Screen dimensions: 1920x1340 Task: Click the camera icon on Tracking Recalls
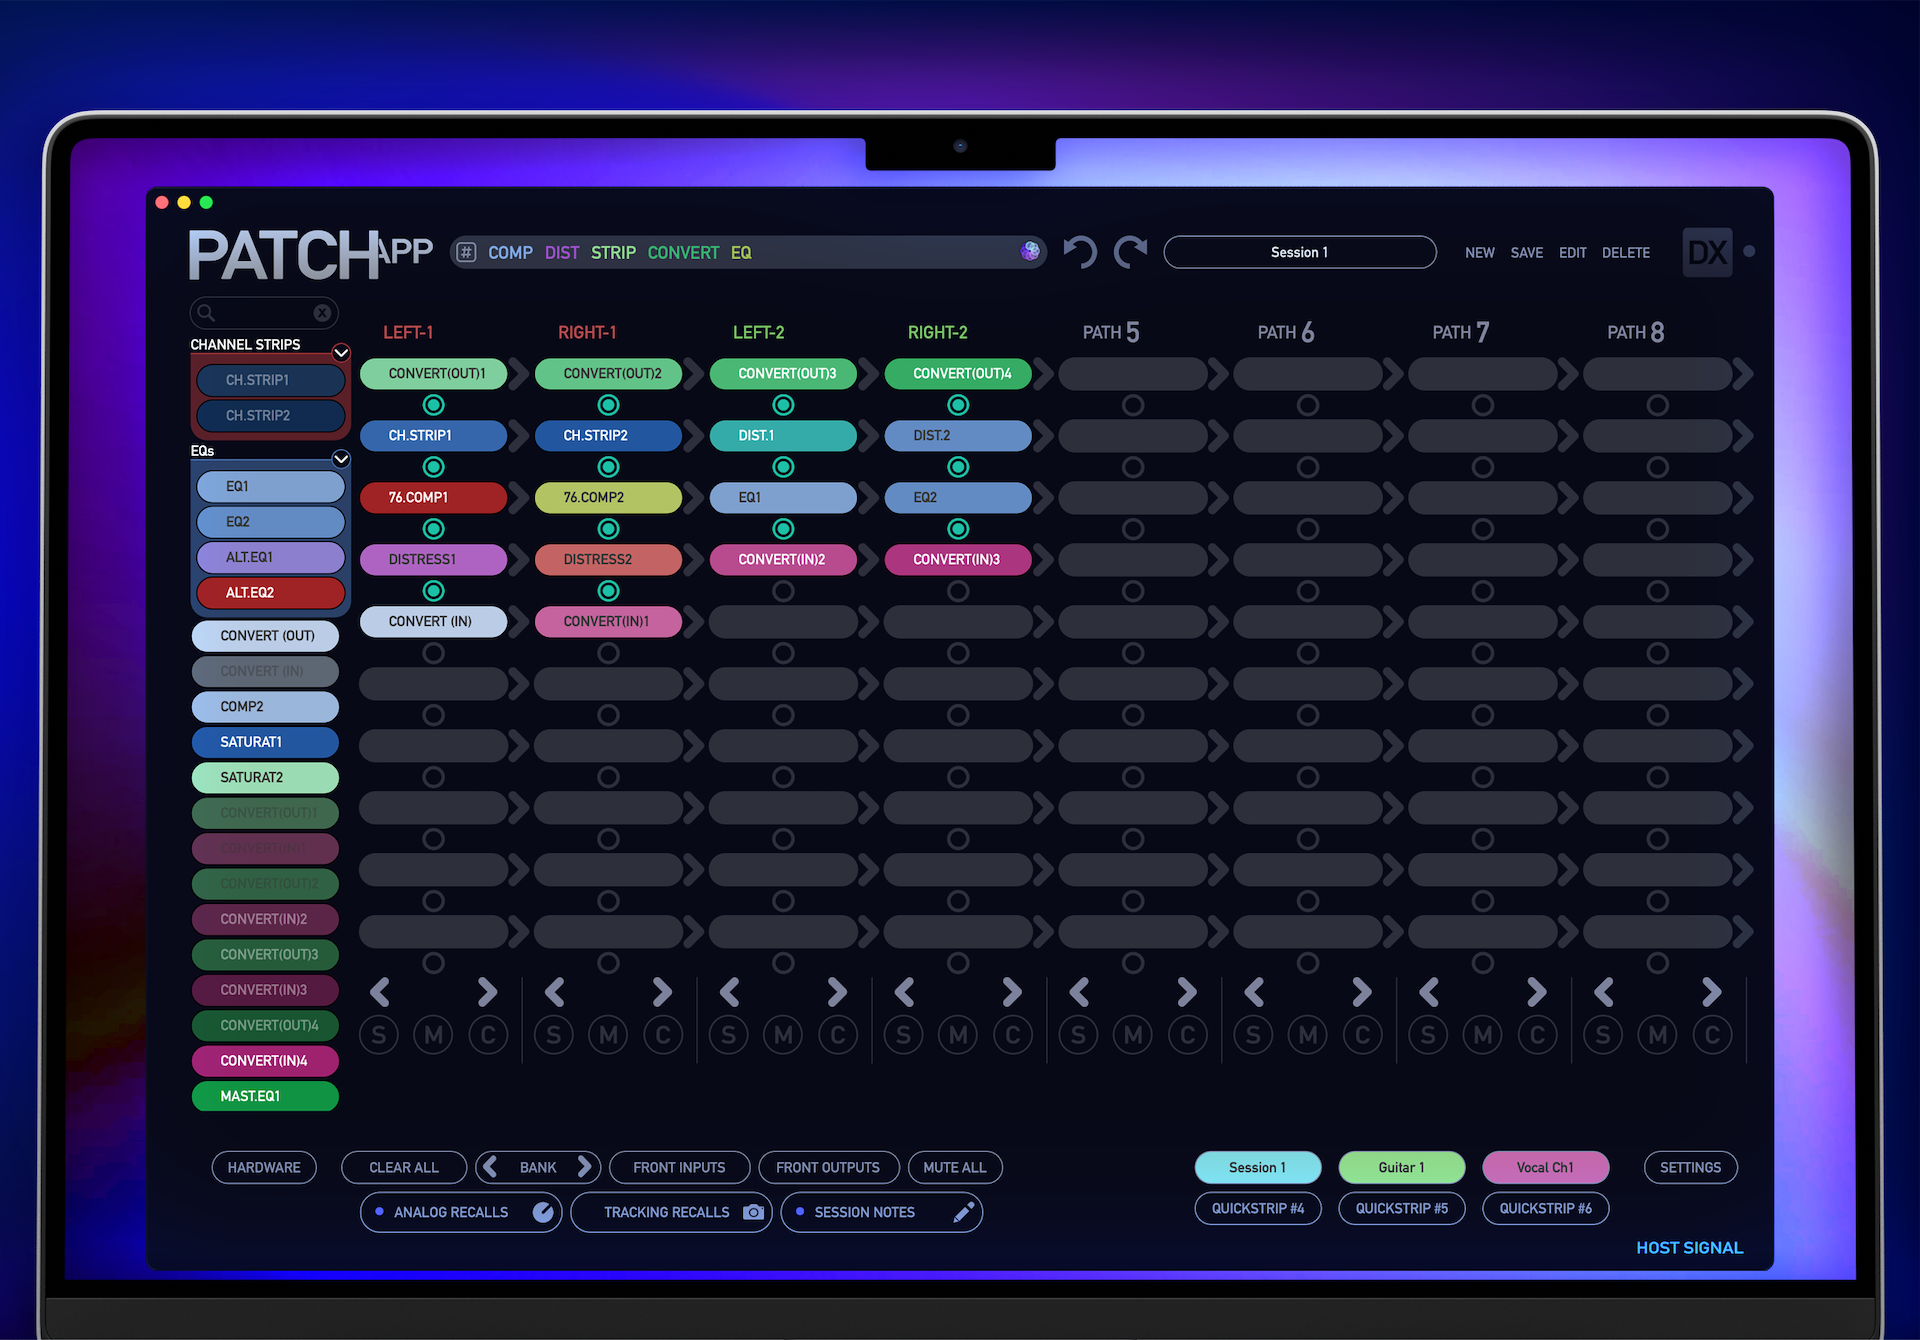point(754,1212)
